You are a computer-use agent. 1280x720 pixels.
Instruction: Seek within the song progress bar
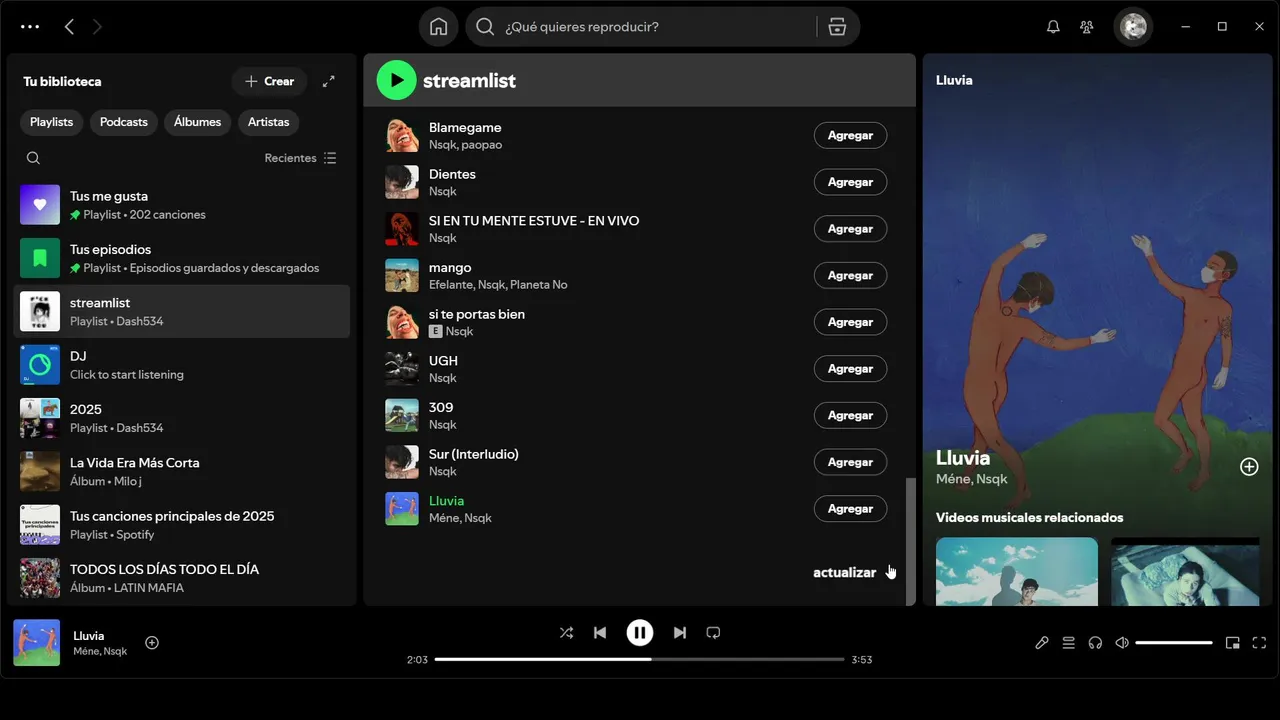tap(640, 659)
